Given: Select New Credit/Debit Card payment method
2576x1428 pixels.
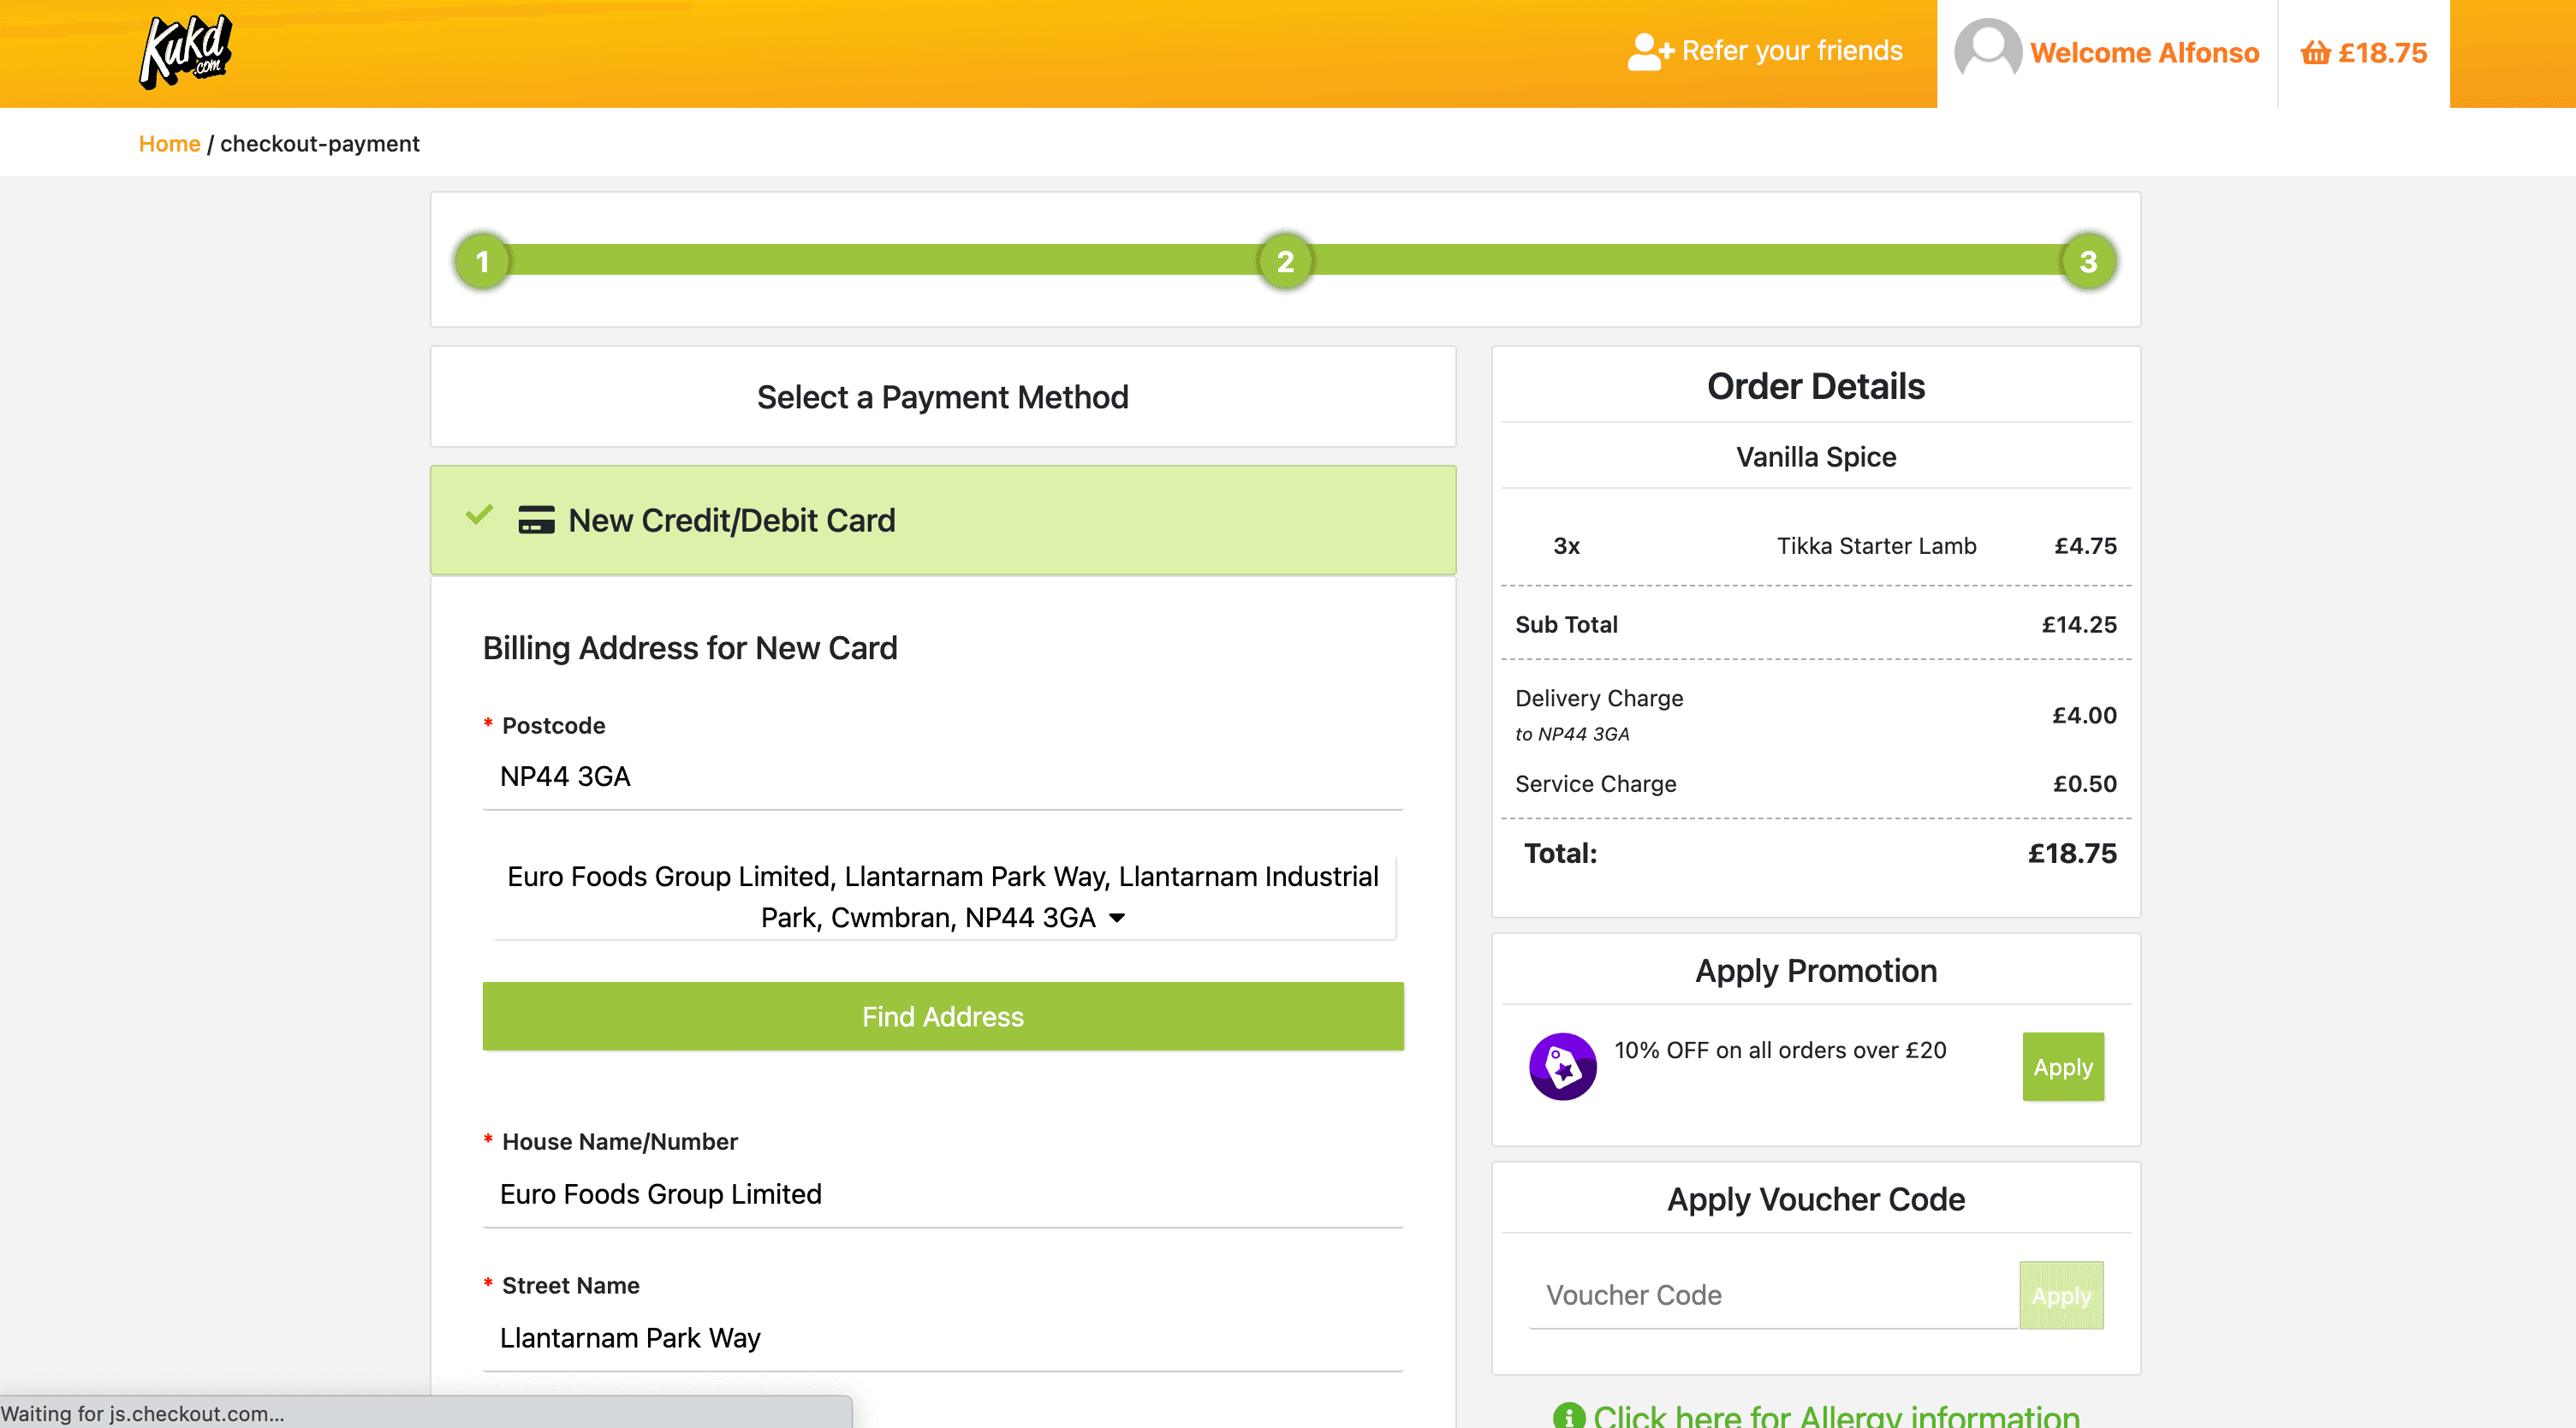Looking at the screenshot, I should [942, 520].
